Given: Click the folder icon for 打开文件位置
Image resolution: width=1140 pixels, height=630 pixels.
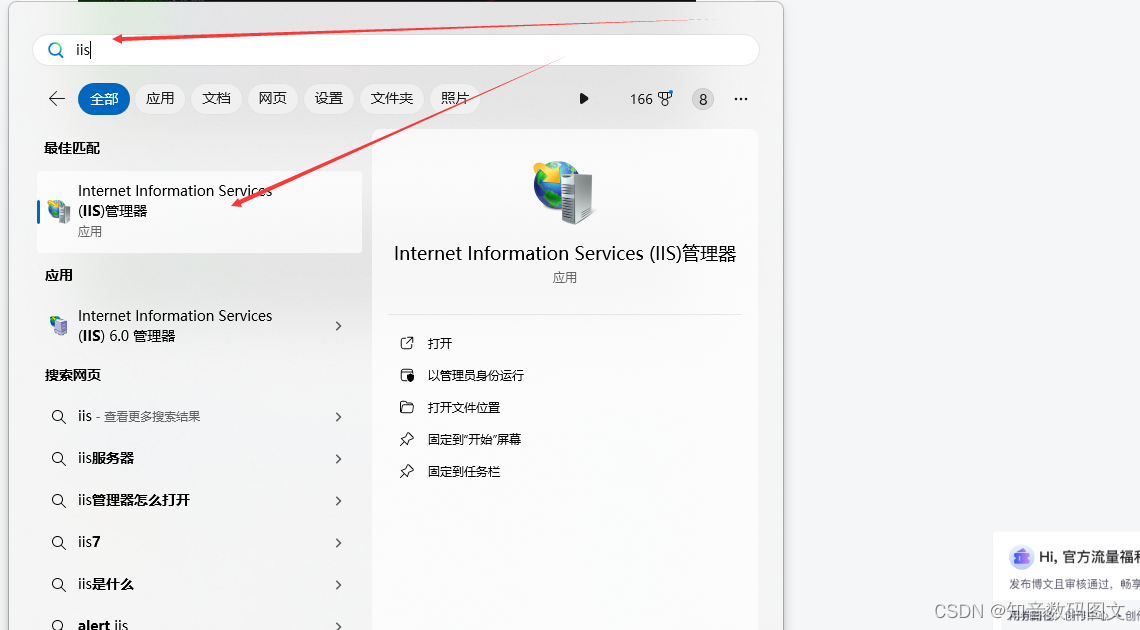Looking at the screenshot, I should tap(407, 407).
